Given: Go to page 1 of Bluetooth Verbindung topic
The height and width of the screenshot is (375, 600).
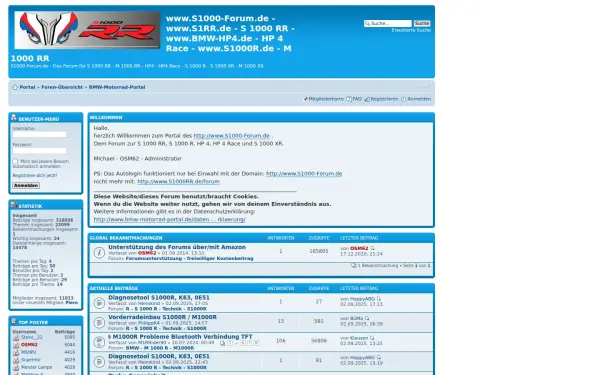Looking at the screenshot, I should 230,343.
